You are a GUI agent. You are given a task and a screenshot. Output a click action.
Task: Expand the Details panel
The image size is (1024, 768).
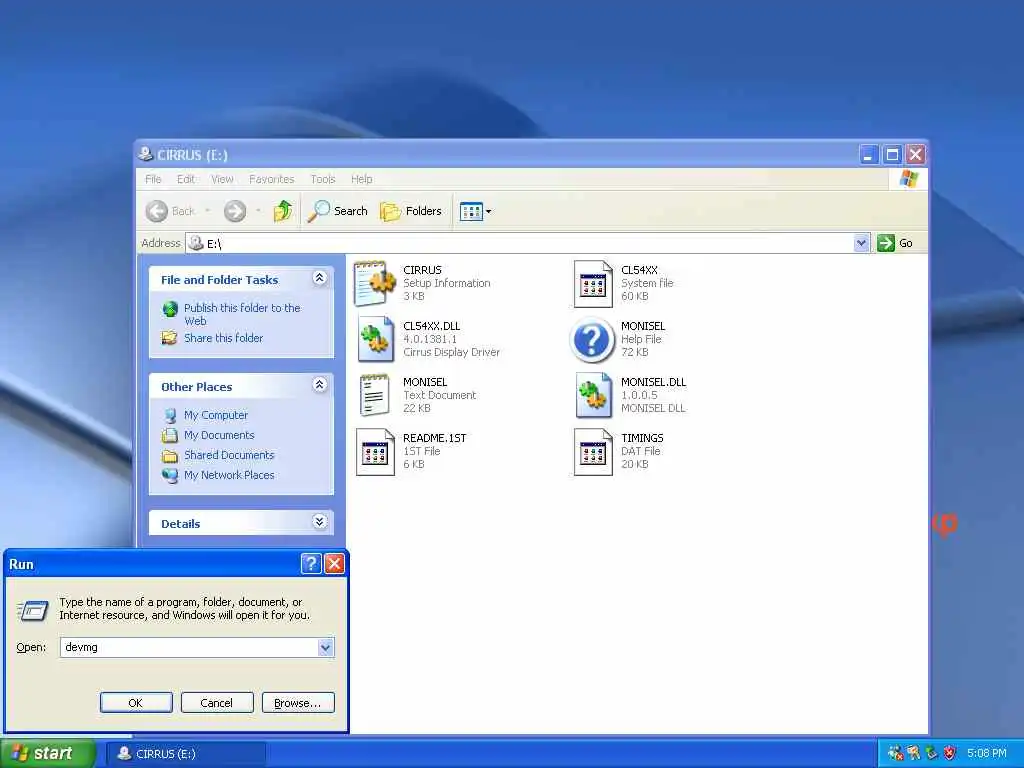pos(319,522)
